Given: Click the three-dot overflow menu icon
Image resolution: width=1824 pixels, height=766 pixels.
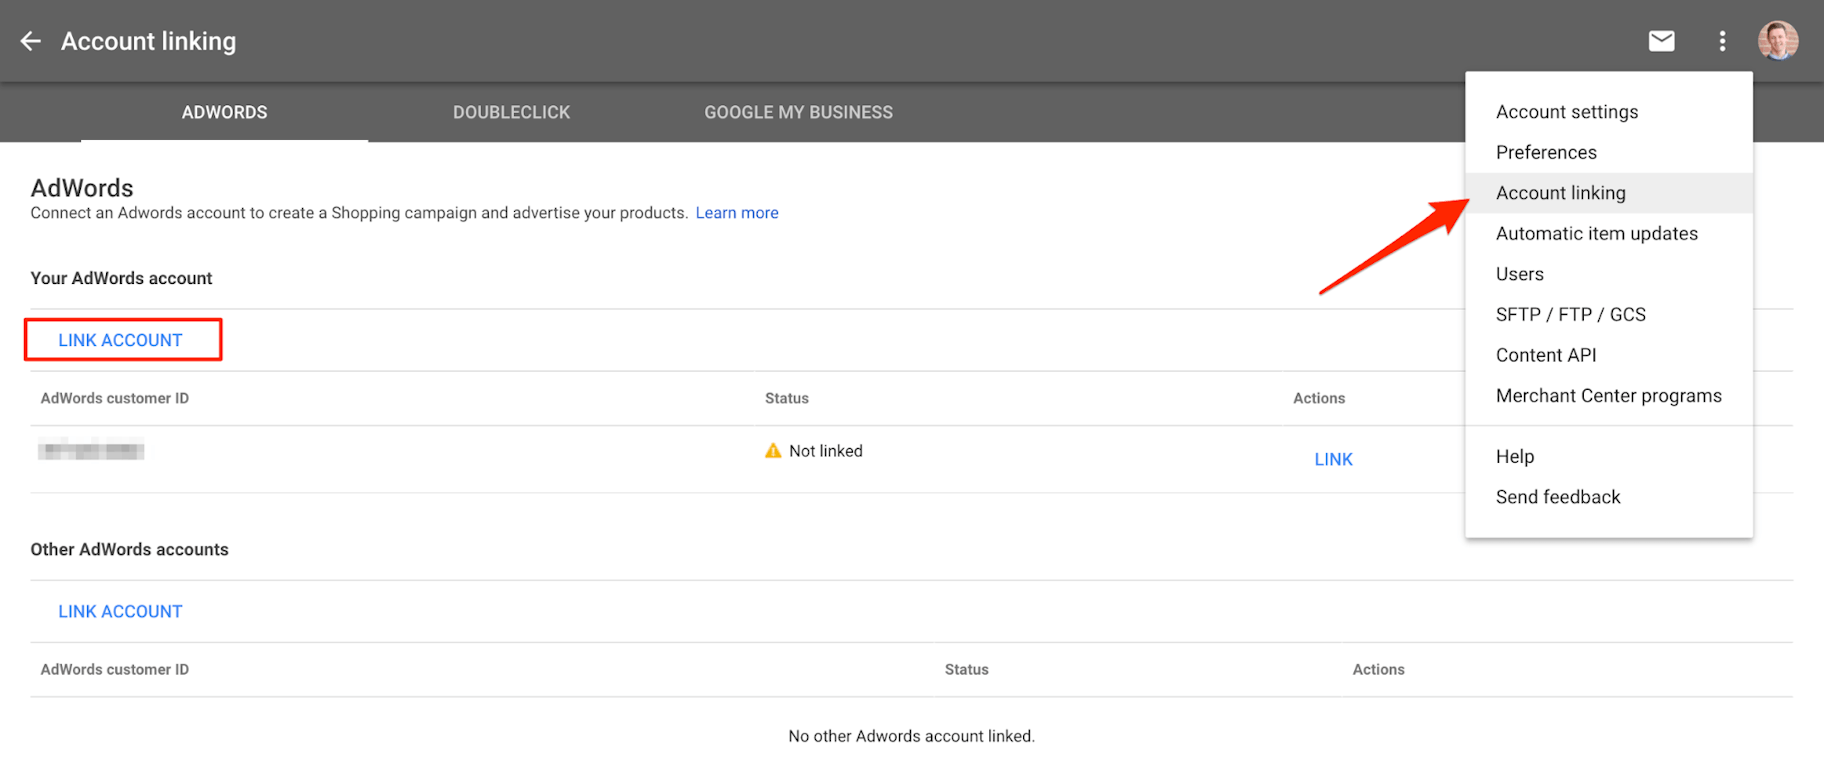Looking at the screenshot, I should pos(1722,41).
